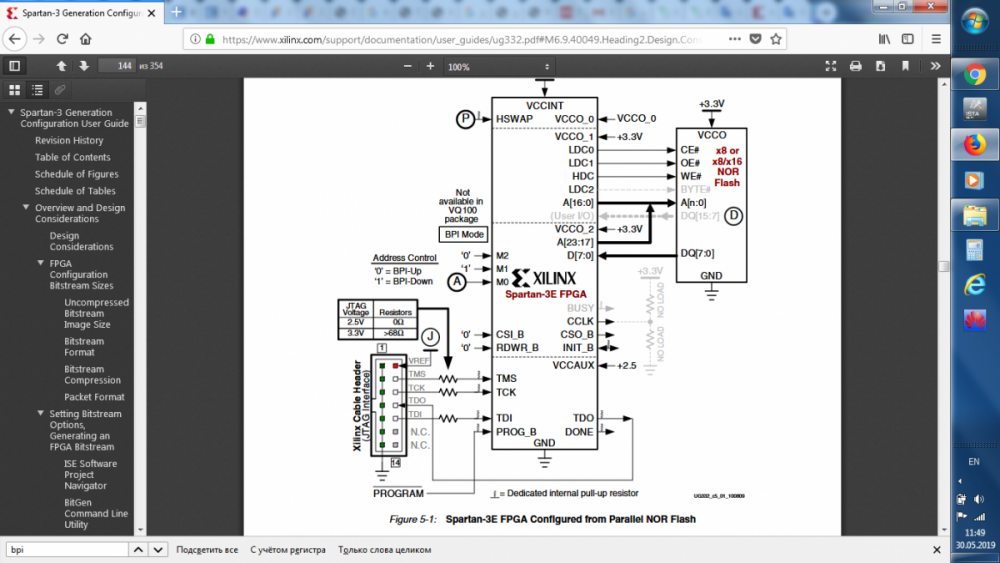Open Schedule of Figures outline entry
Image resolution: width=1000 pixels, height=563 pixels.
coord(77,174)
